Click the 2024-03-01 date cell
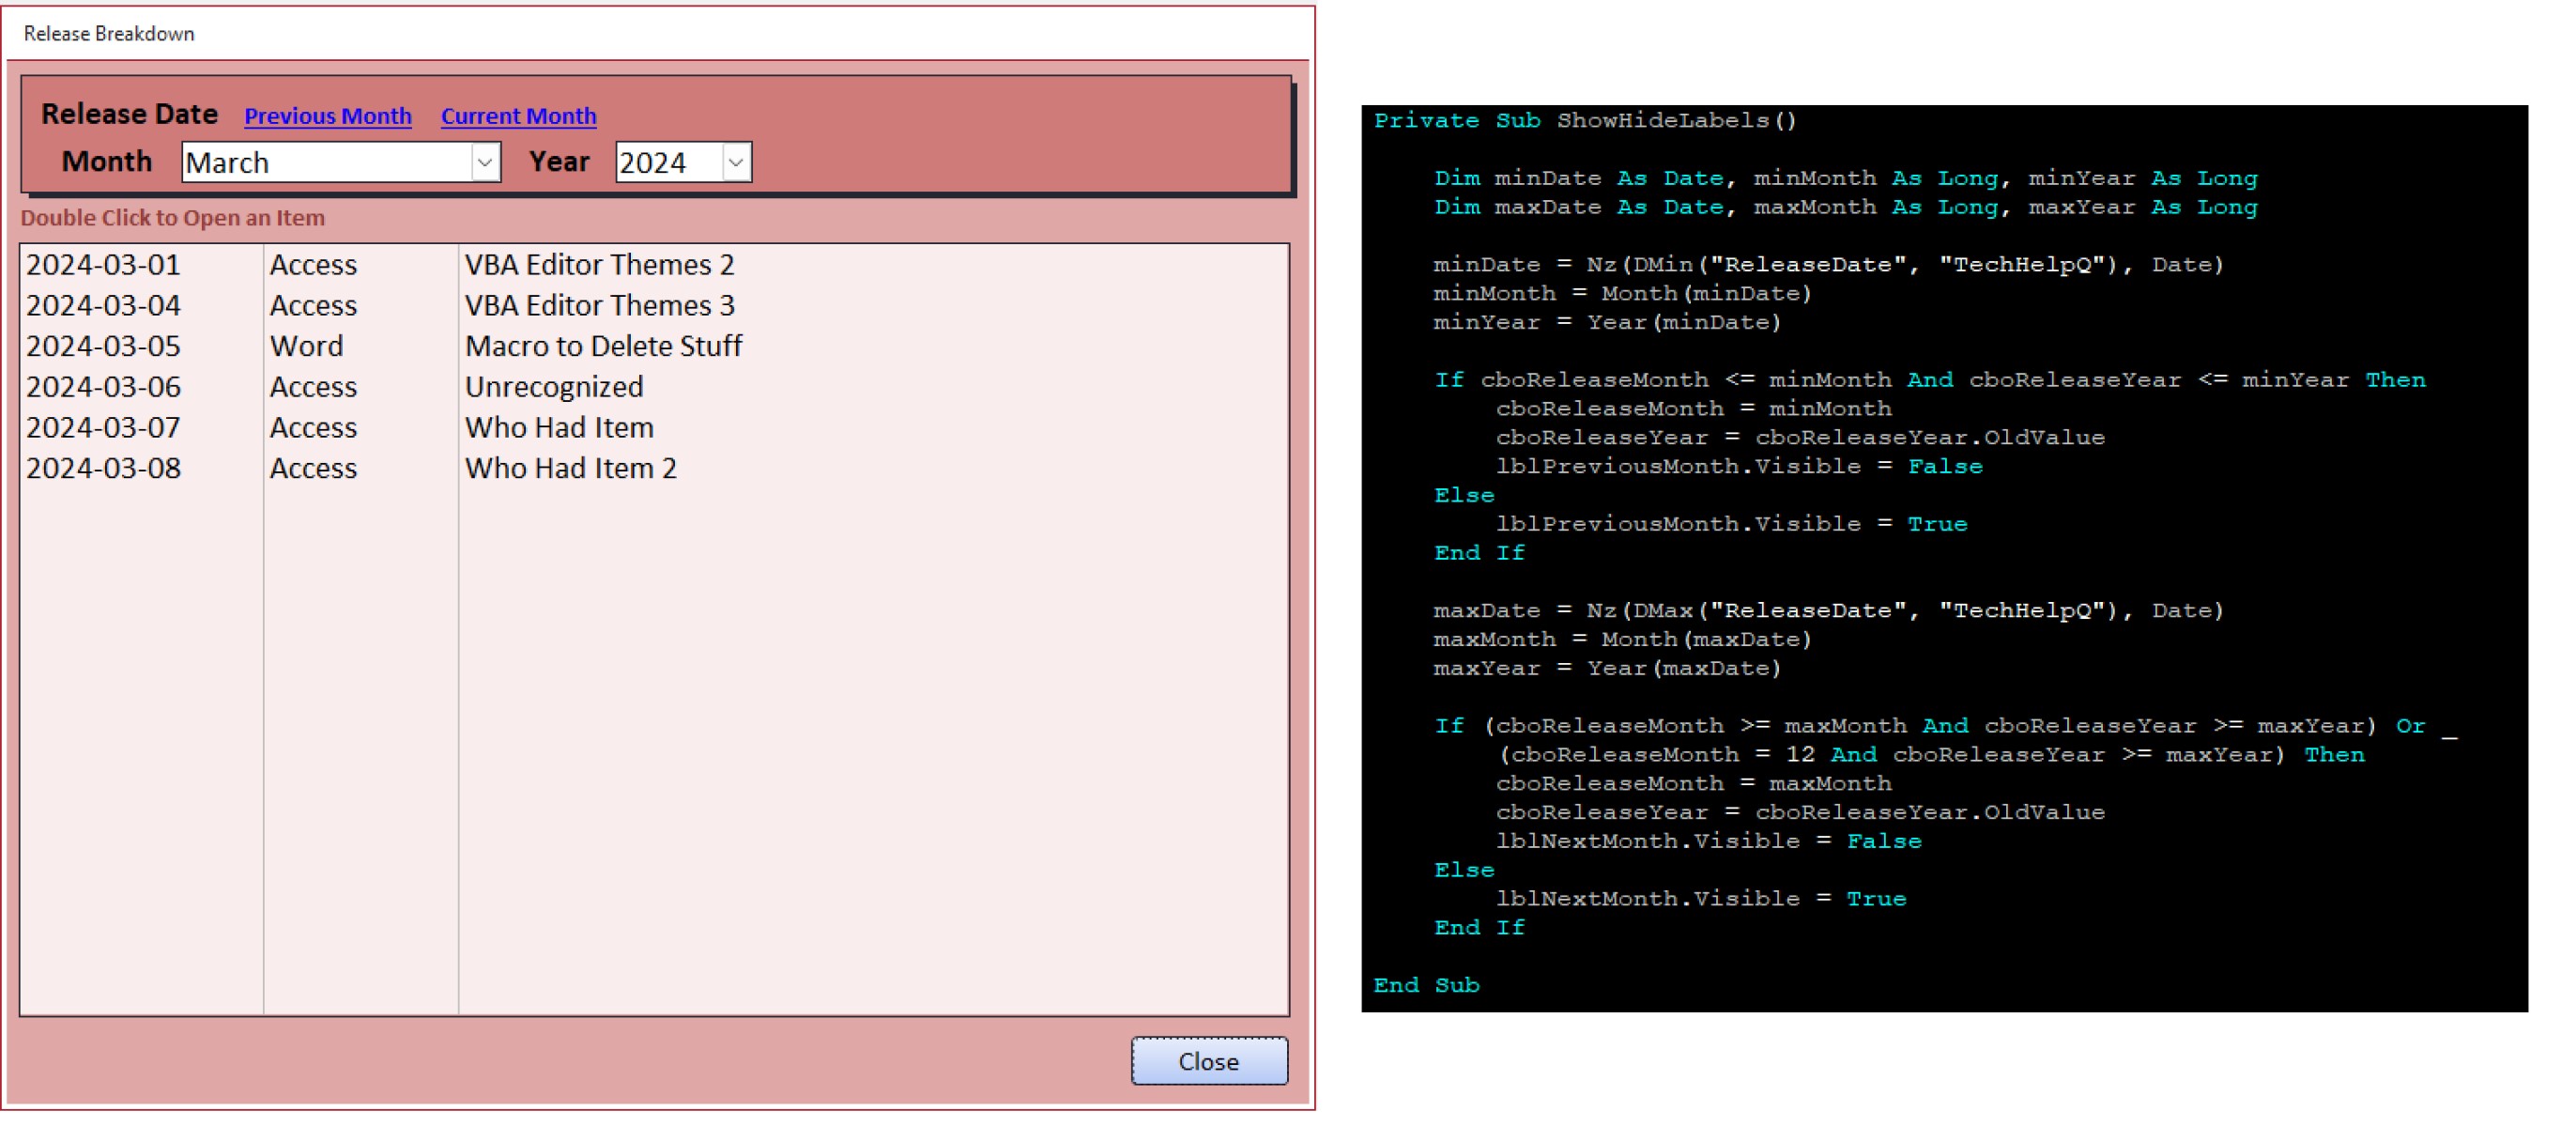This screenshot has width=2576, height=1126. (x=104, y=265)
